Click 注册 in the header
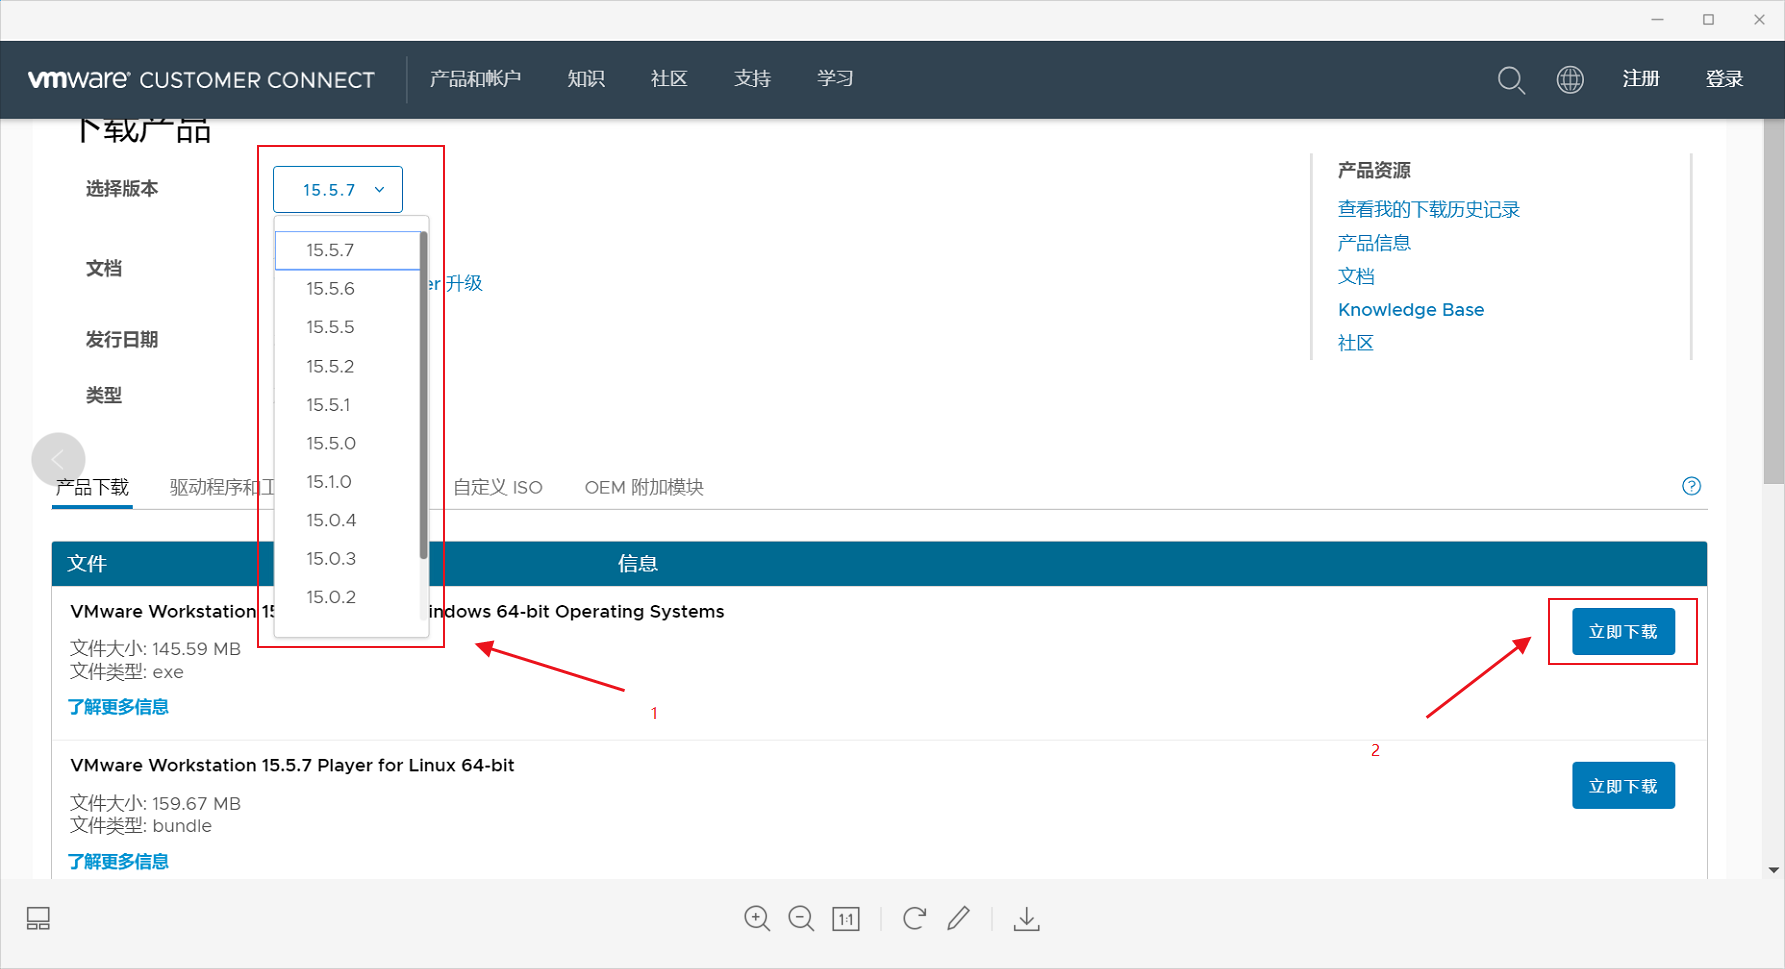The image size is (1785, 969). click(1641, 79)
